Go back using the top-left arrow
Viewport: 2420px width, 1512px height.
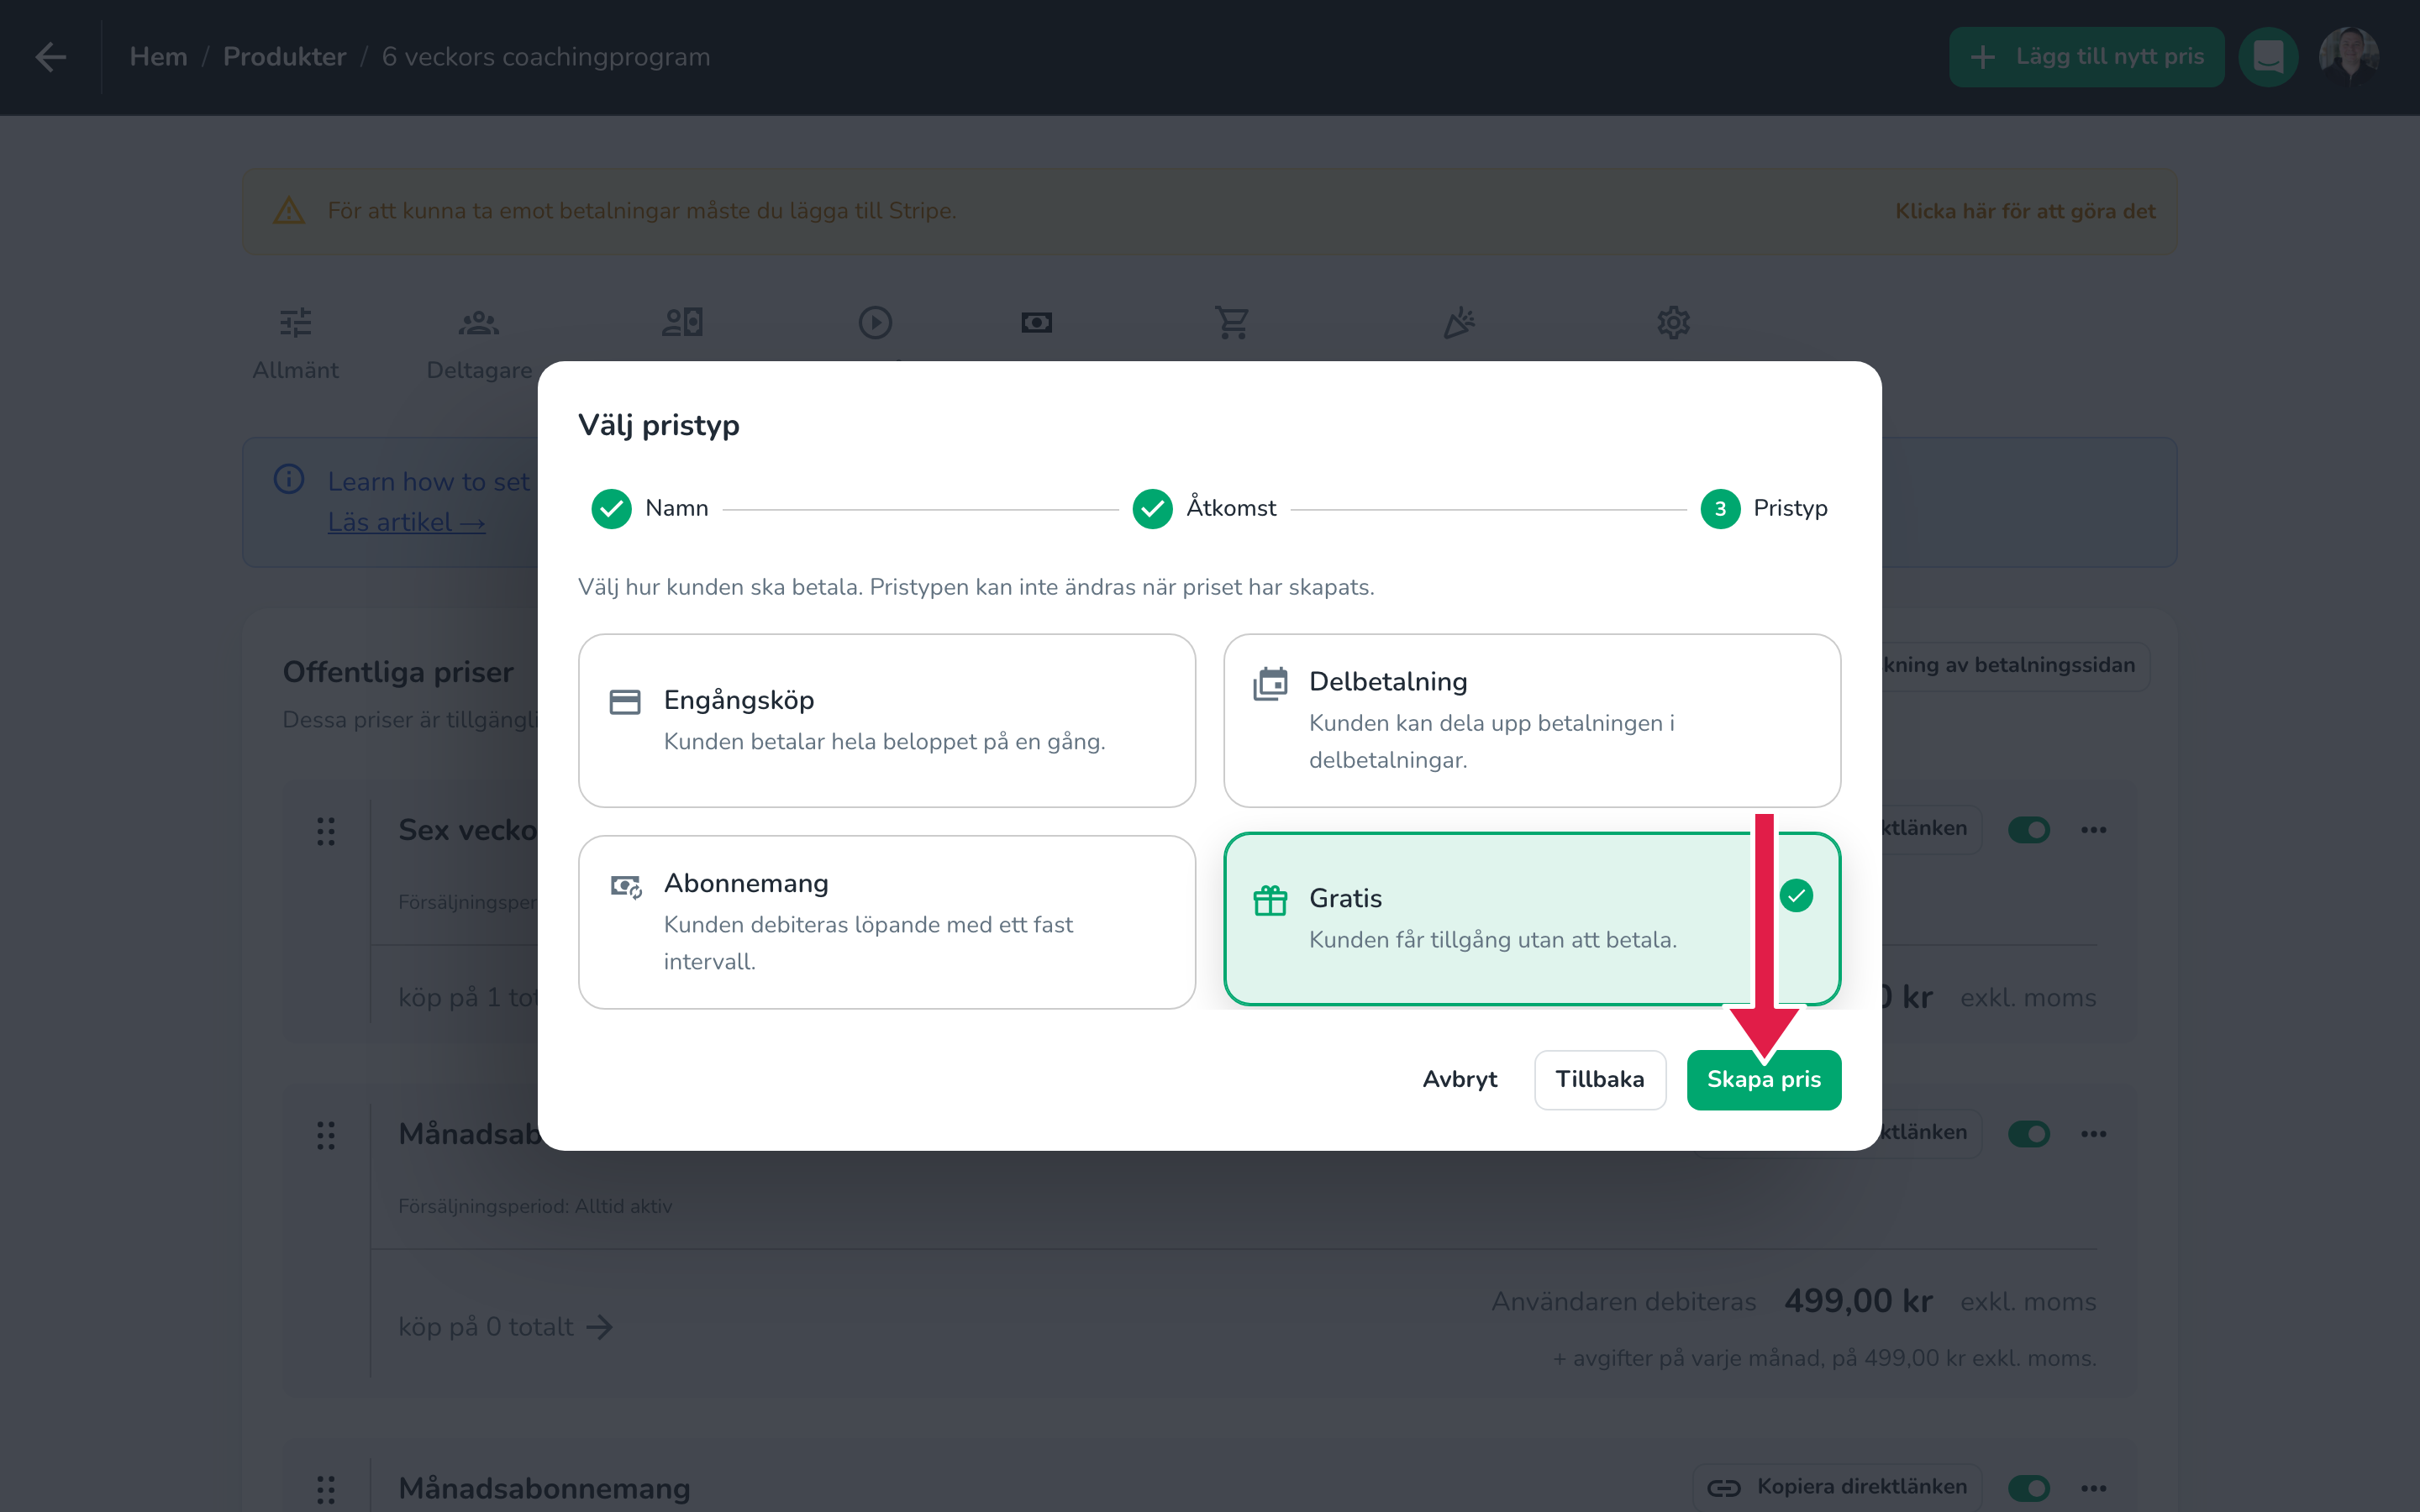[51, 57]
